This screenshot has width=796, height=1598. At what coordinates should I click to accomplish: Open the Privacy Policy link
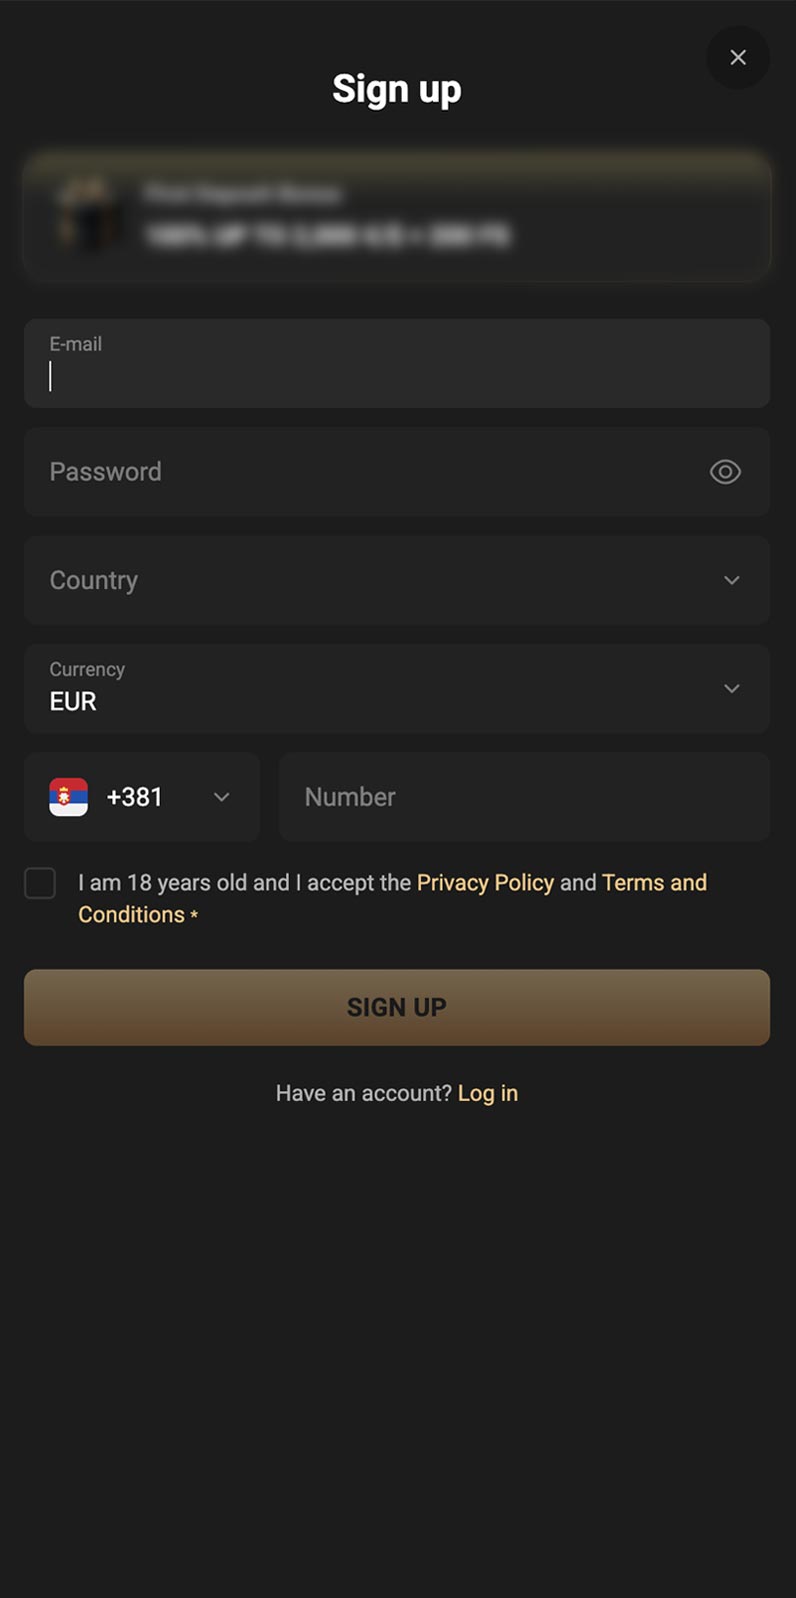[485, 883]
